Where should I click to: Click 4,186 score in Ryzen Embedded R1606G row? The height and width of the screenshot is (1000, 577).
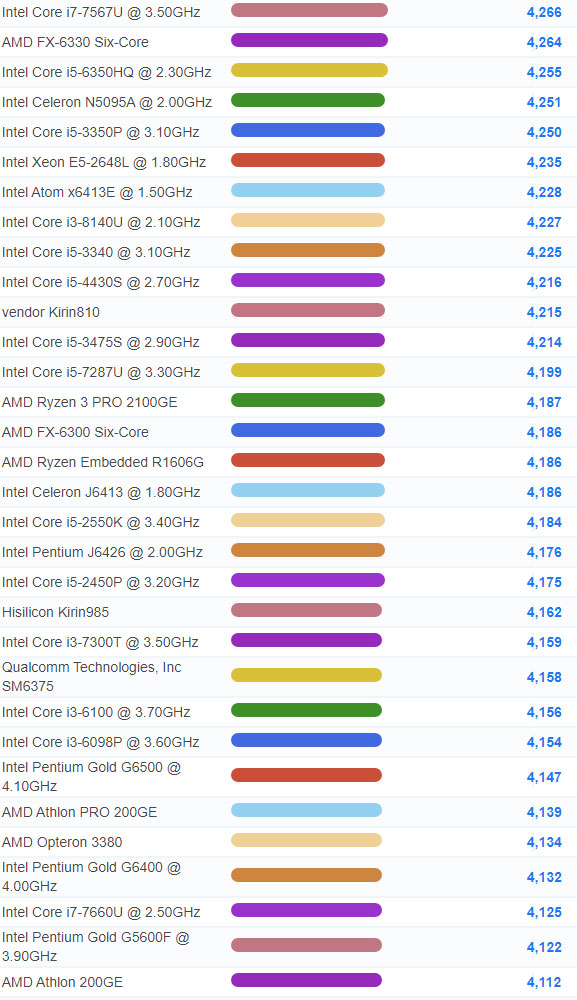544,462
